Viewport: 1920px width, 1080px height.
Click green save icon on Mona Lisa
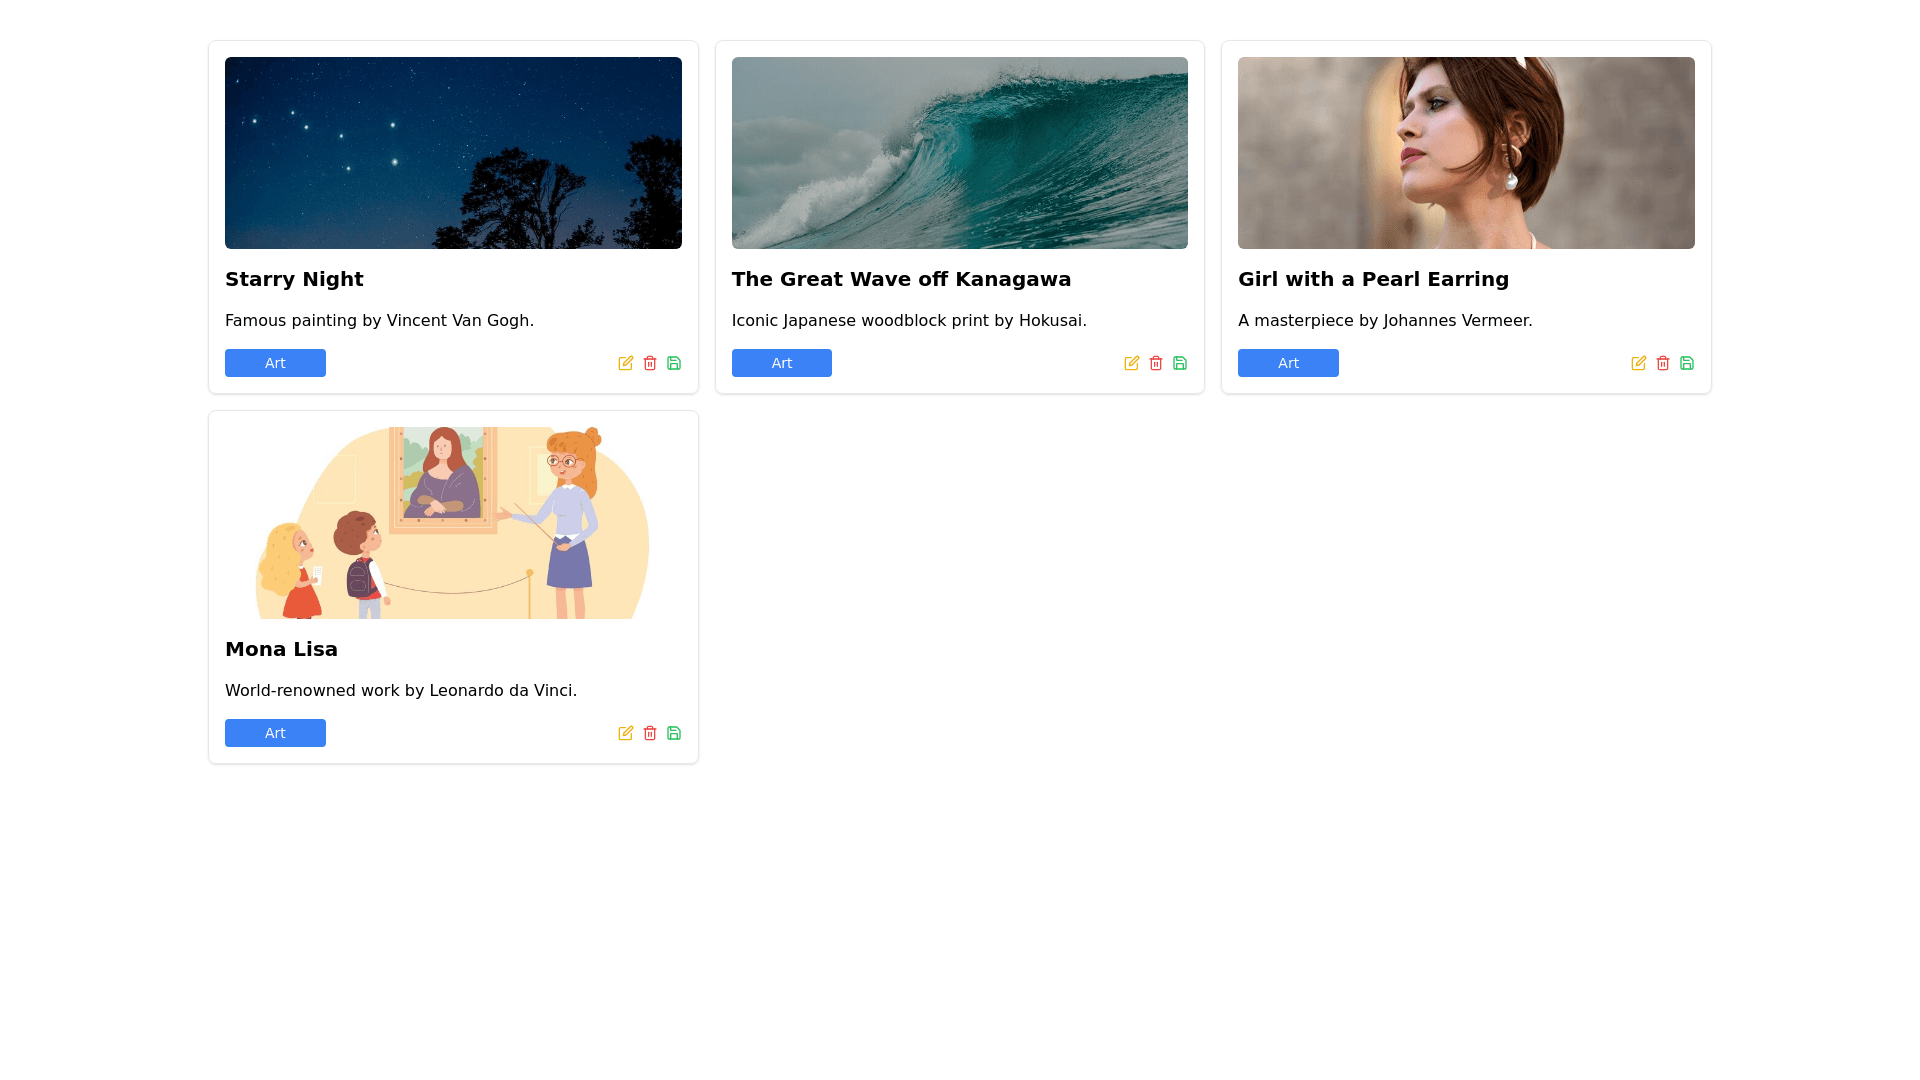[x=674, y=733]
